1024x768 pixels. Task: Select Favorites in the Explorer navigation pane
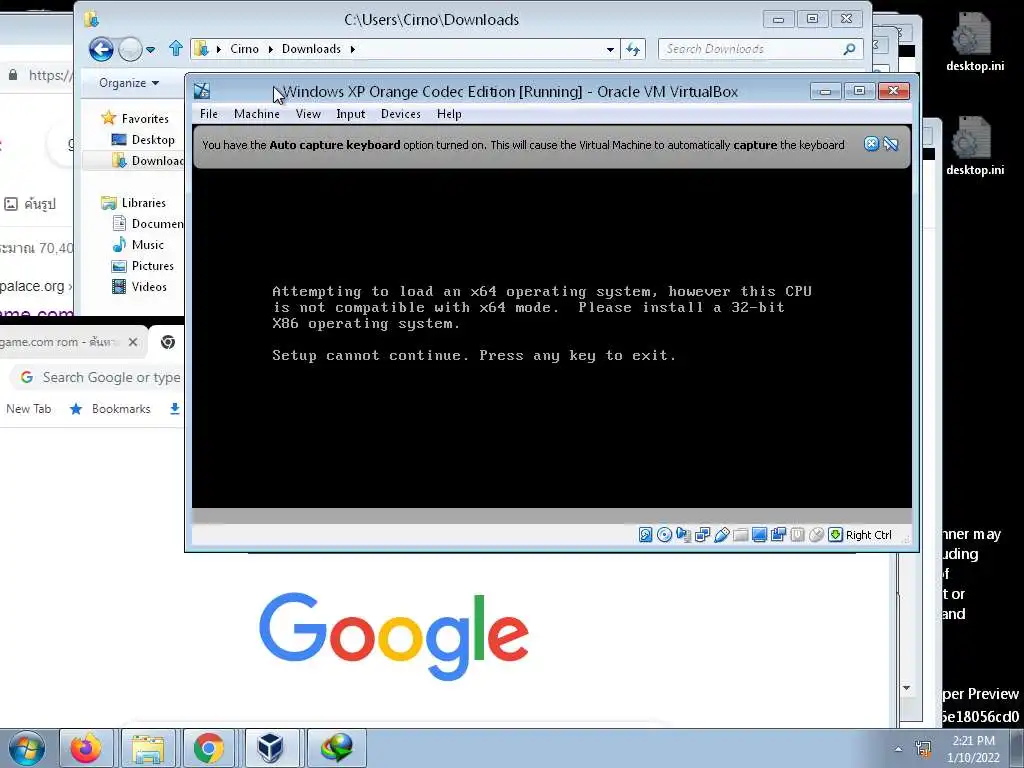tap(136, 118)
